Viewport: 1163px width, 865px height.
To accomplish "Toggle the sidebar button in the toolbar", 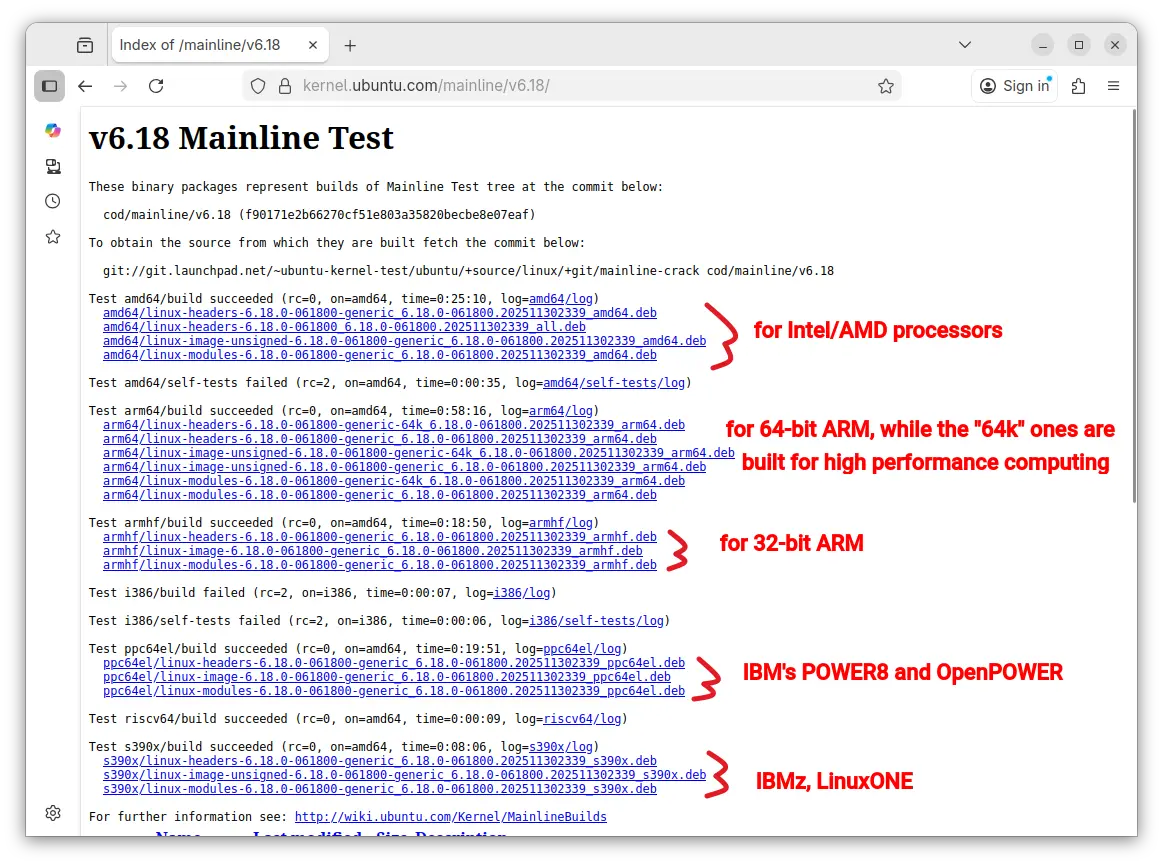I will [x=49, y=86].
